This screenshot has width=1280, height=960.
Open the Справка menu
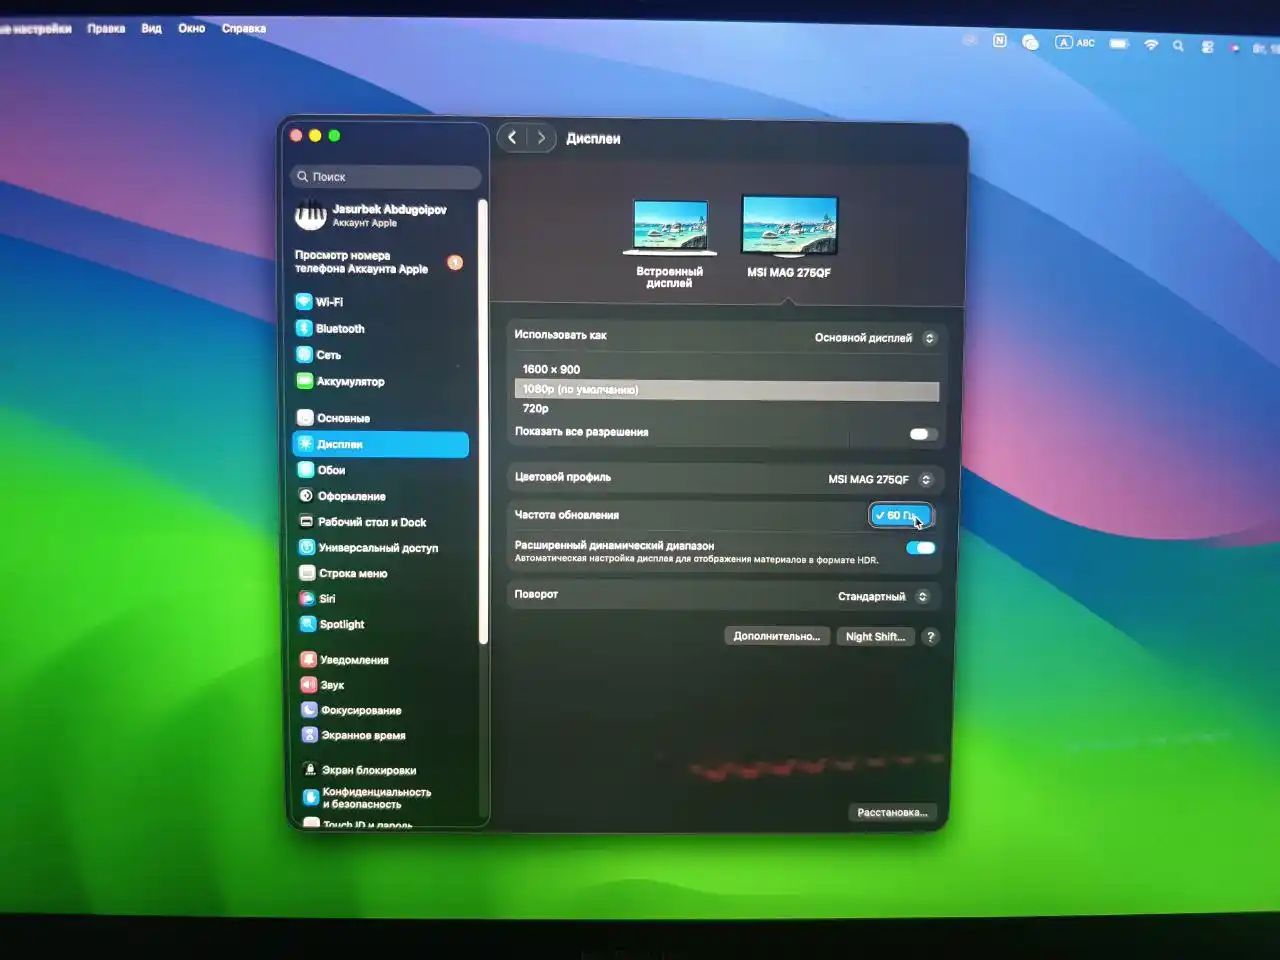pos(244,28)
